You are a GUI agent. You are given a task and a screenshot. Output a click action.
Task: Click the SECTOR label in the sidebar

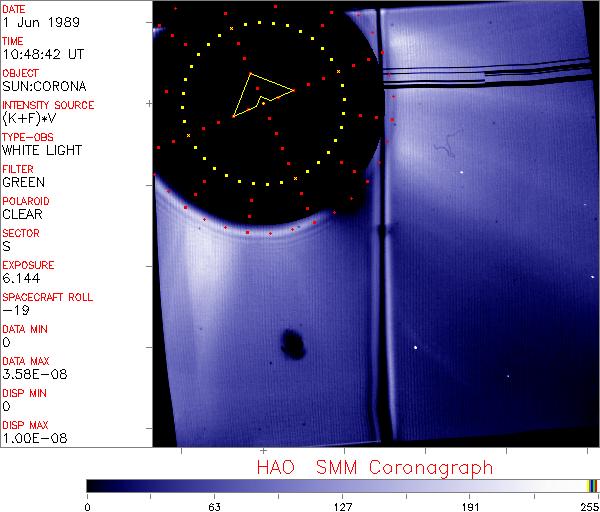point(20,233)
